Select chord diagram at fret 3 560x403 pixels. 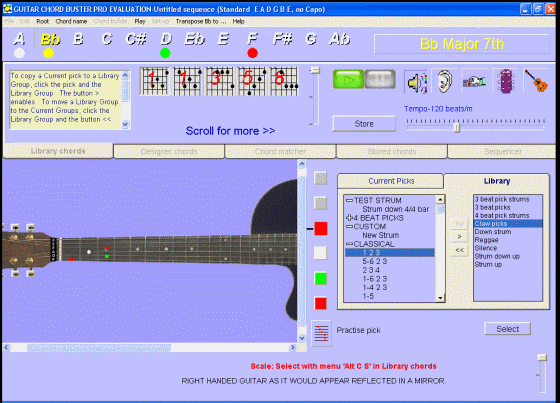coord(220,81)
